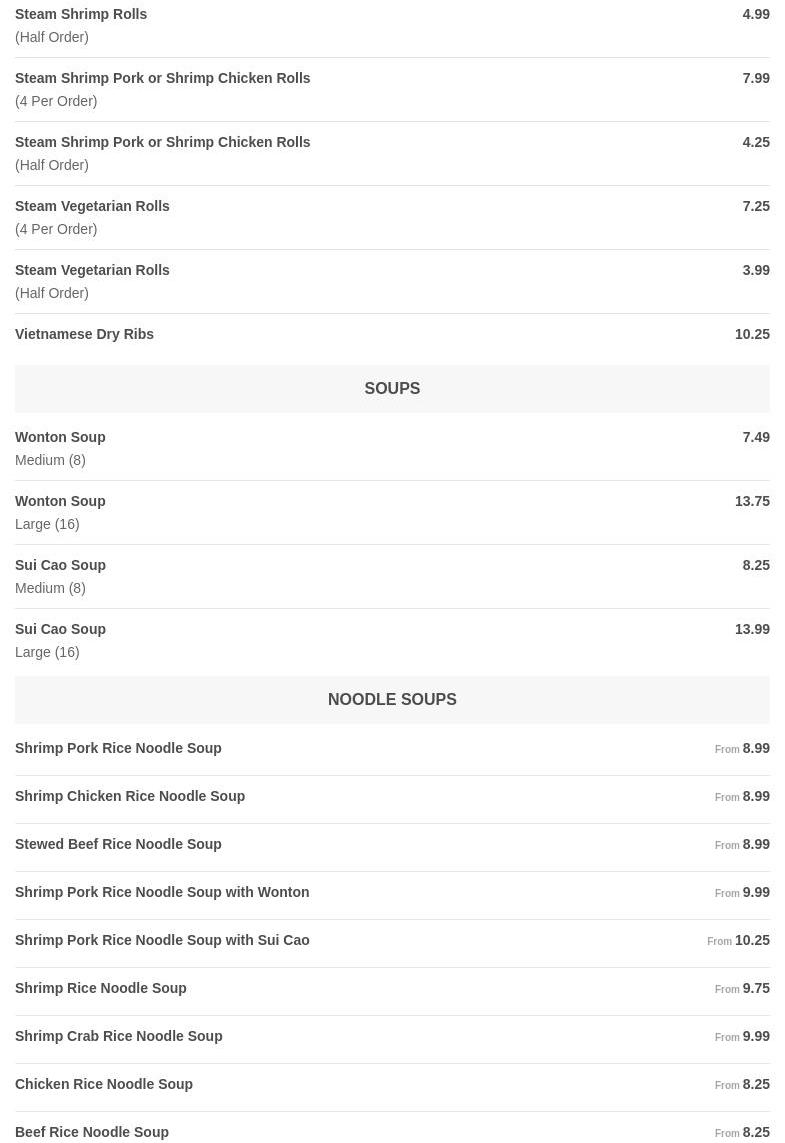The image size is (785, 1143).
Task: Open Shrimp Chicken Rice Noodle Soup
Action: pos(130,796)
